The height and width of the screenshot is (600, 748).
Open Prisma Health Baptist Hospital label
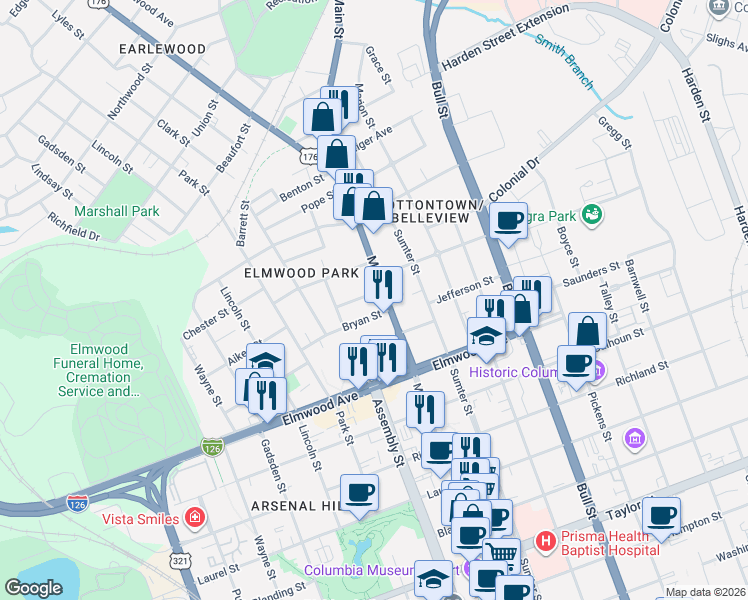pos(610,543)
